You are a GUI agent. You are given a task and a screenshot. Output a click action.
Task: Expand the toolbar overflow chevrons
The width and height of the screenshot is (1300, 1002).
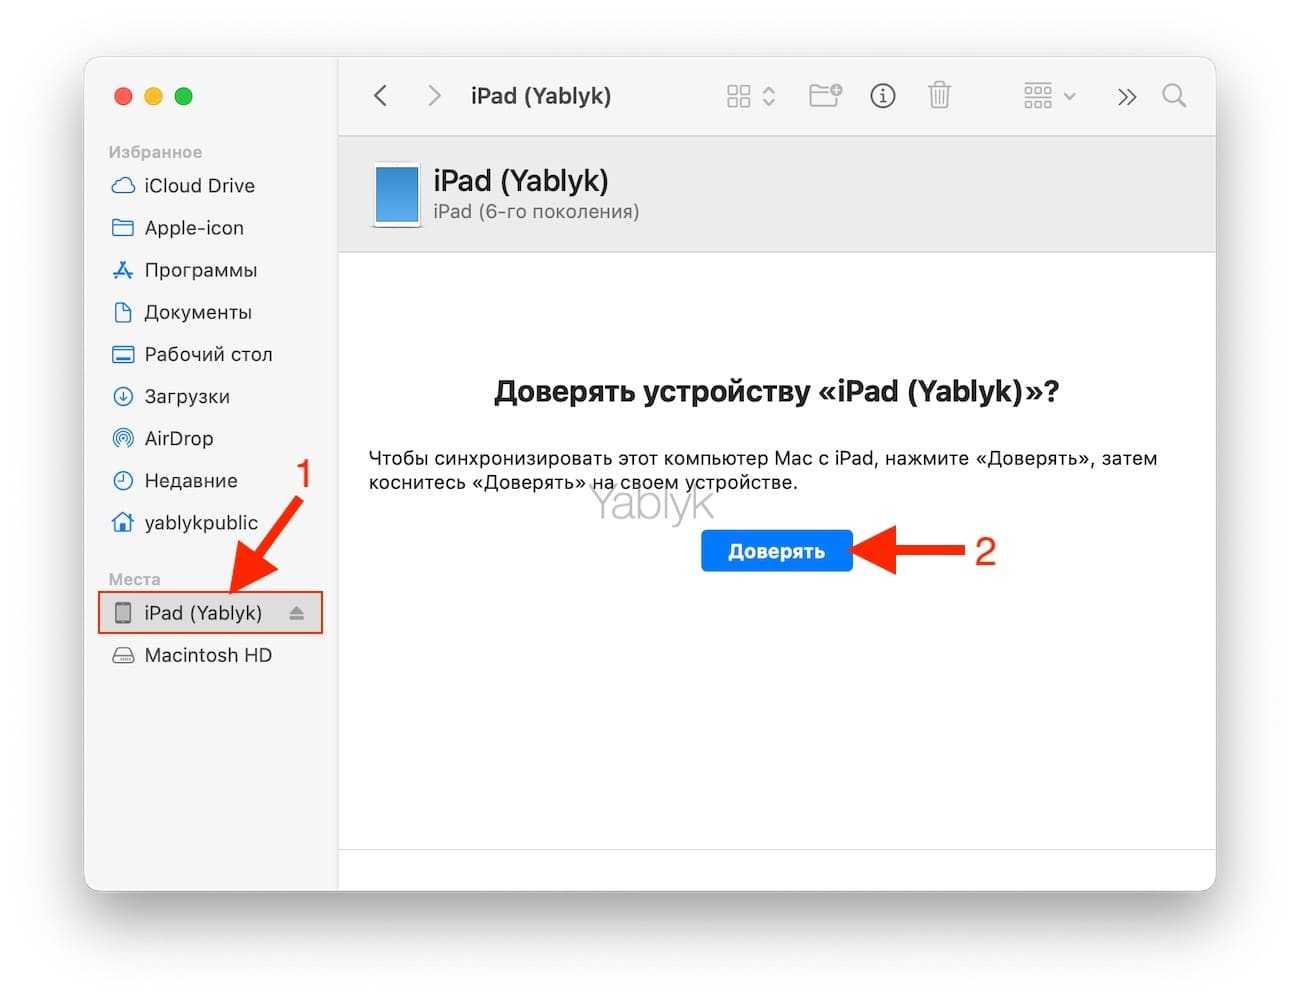(x=1127, y=97)
